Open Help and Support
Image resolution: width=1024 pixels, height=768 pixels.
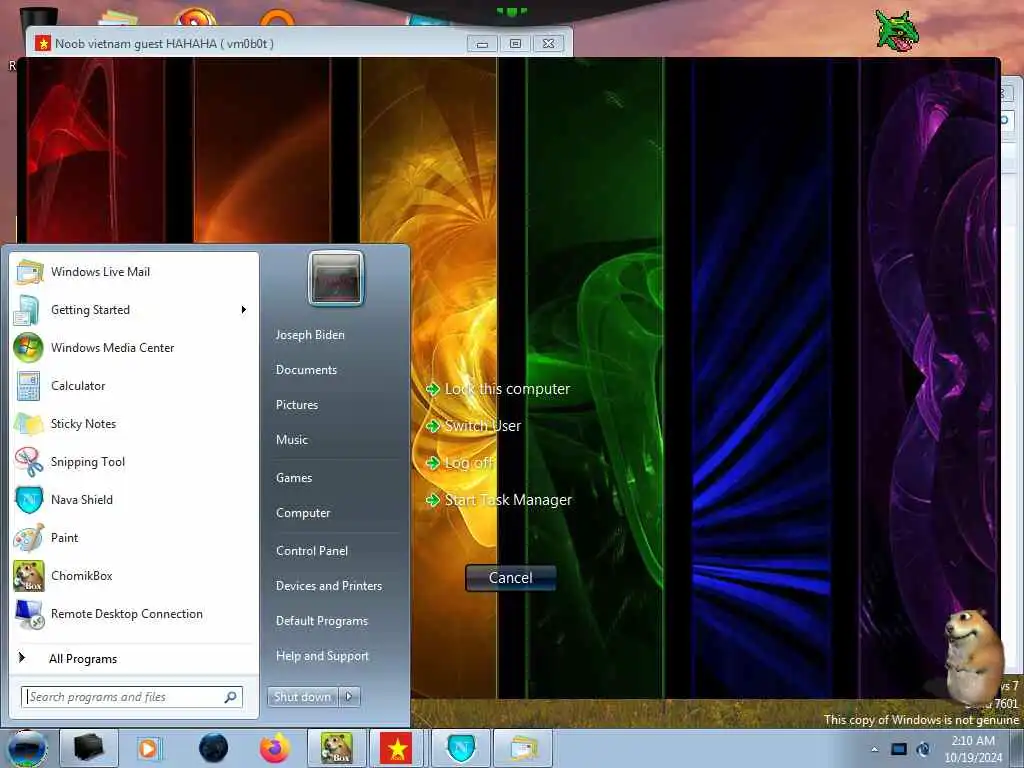point(322,656)
